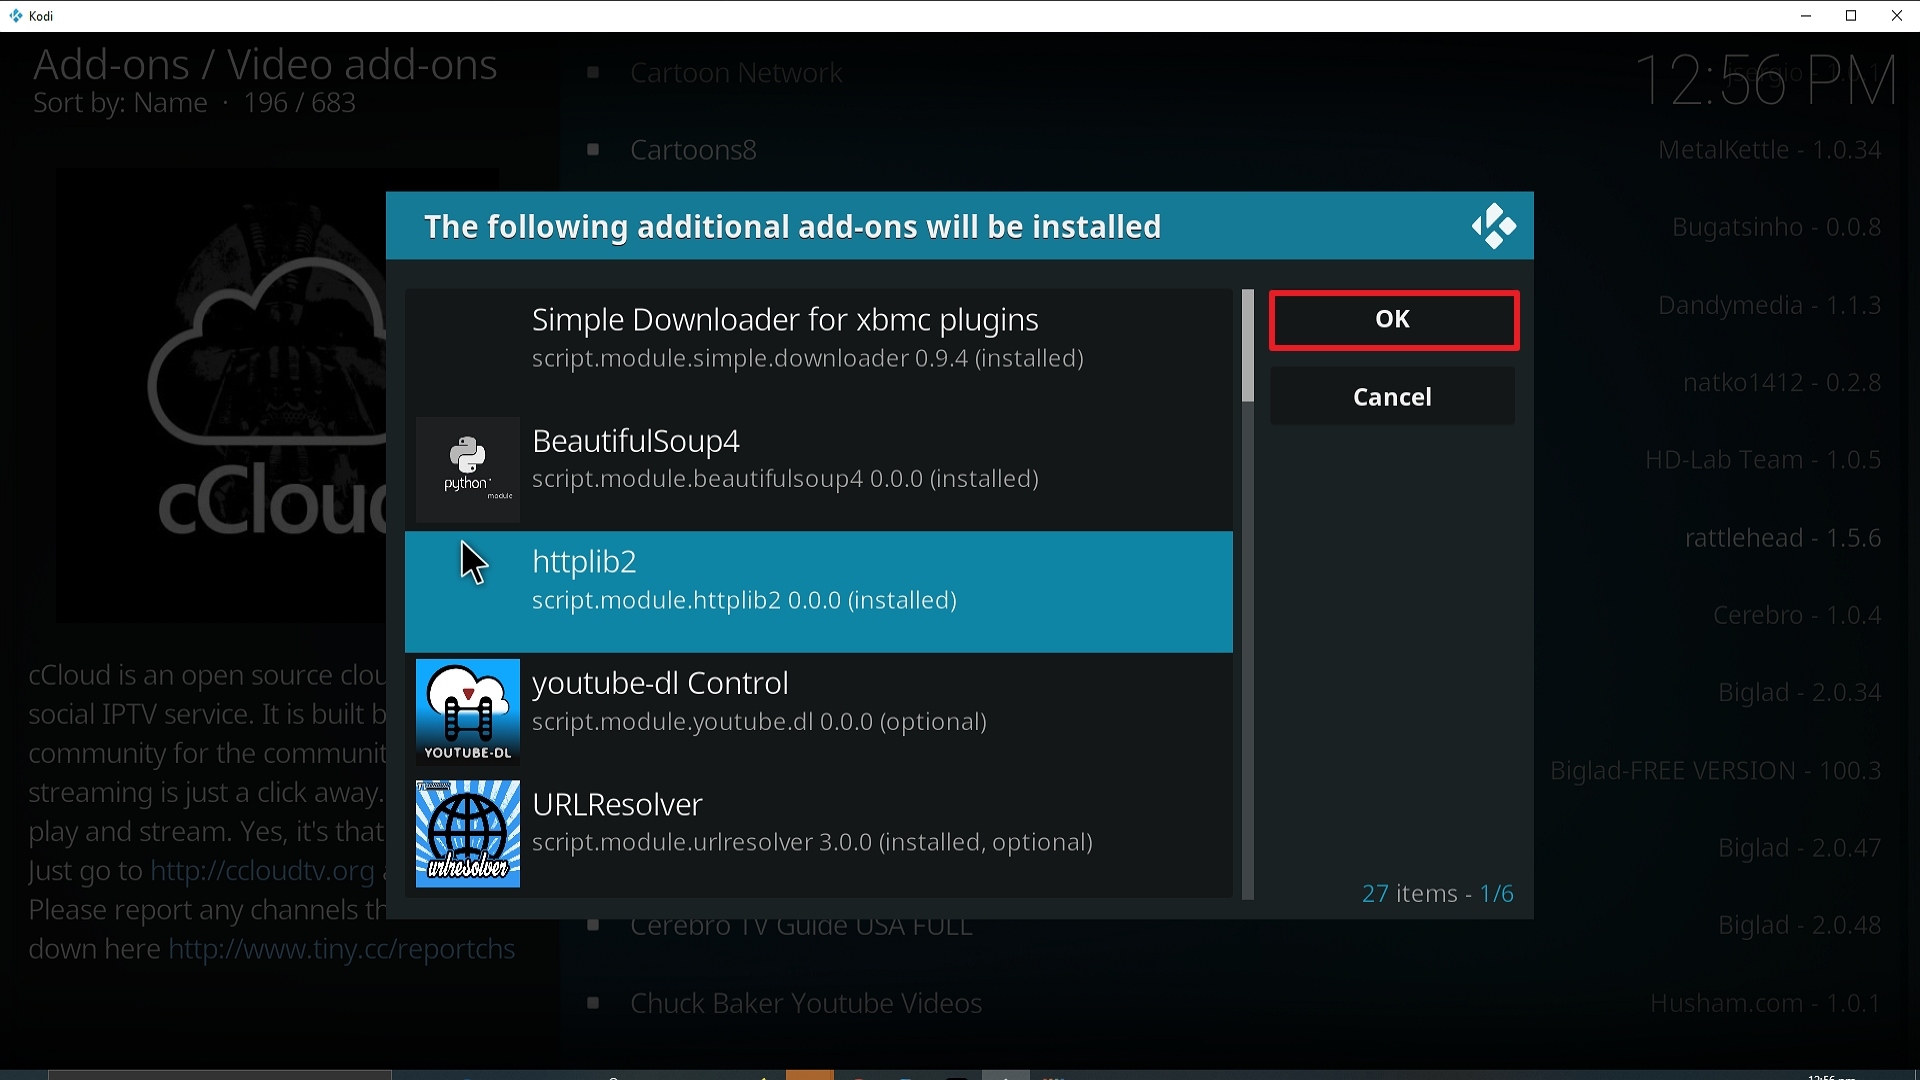1920x1080 pixels.
Task: Select the Cartoons8 add-on in background list
Action: pos(694,150)
